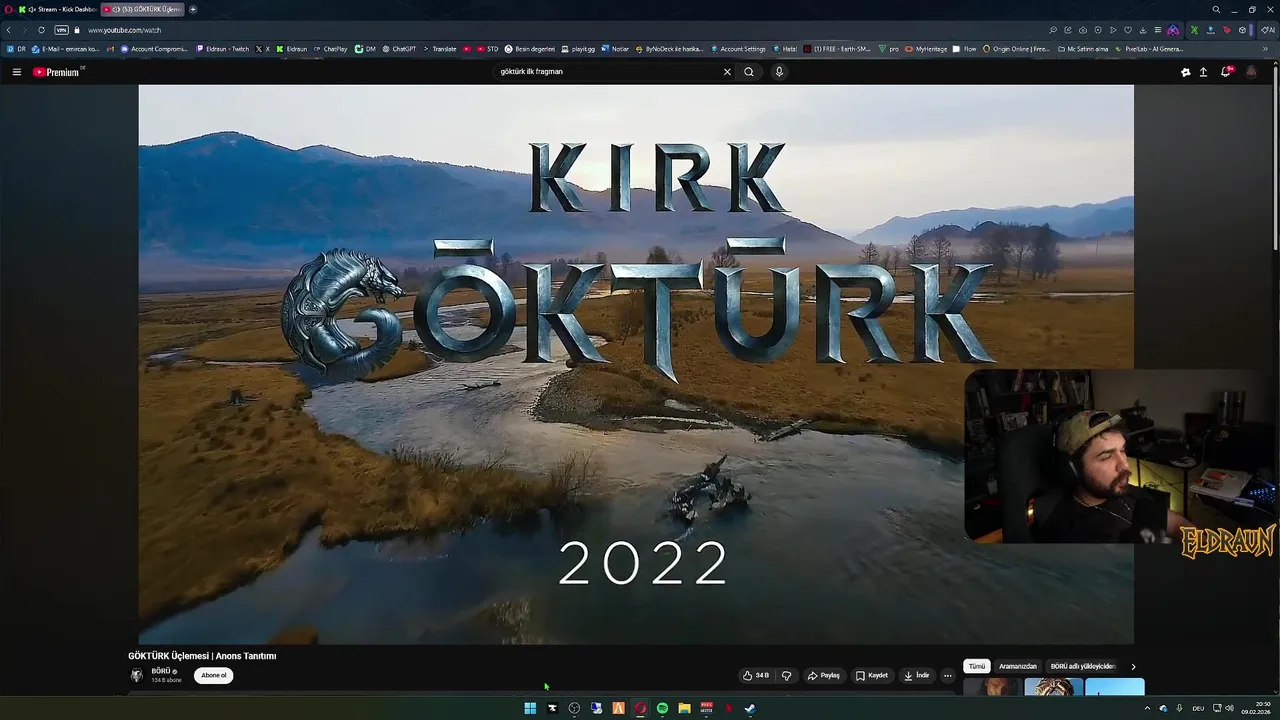The height and width of the screenshot is (720, 1280).
Task: Save the video with Kaydet
Action: coord(872,675)
